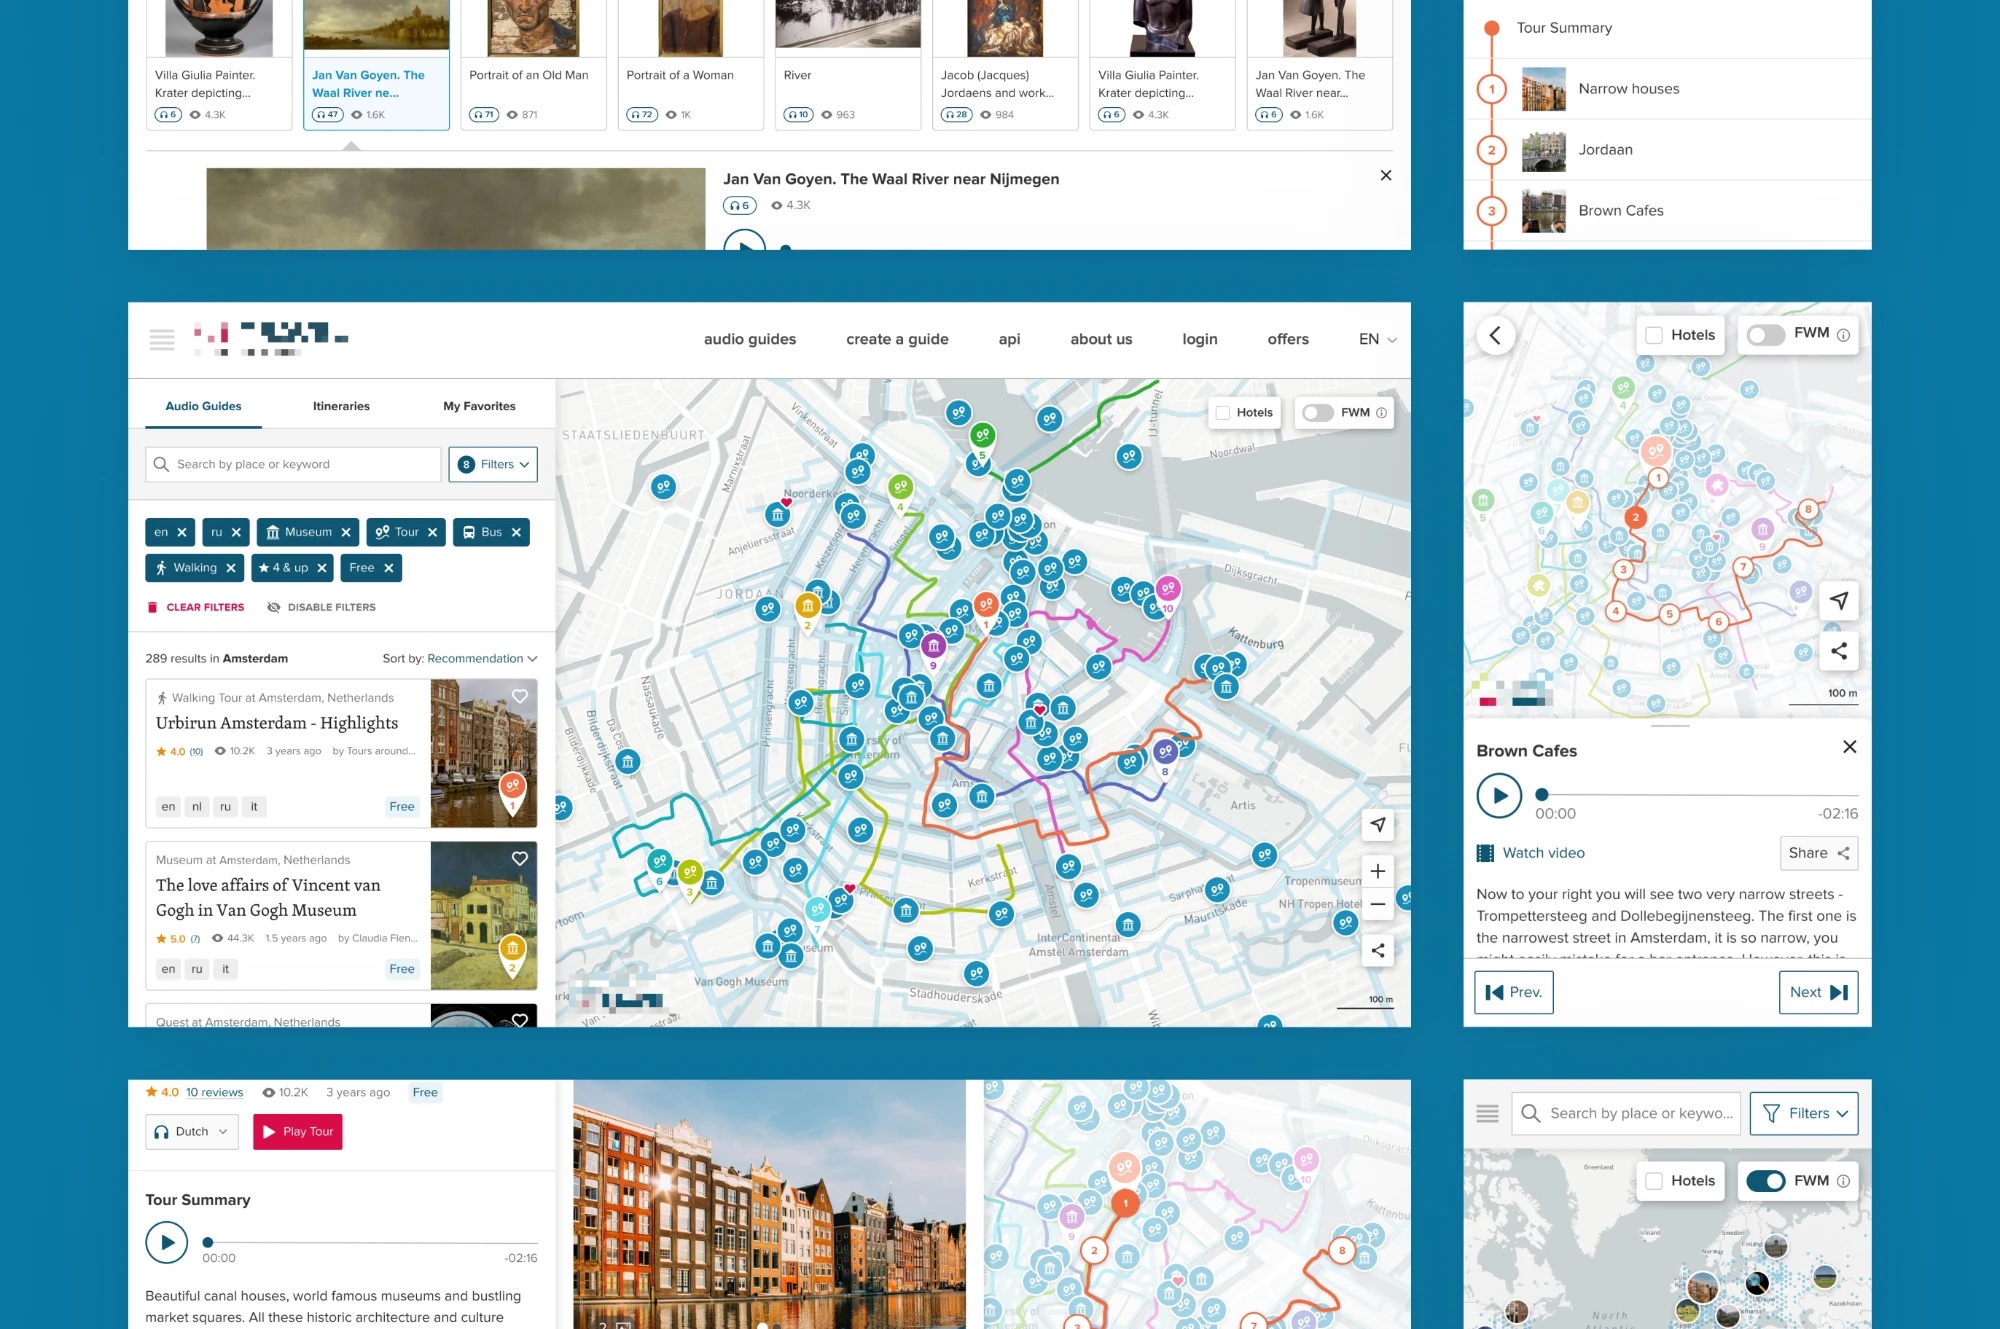Click the Play Tour button
This screenshot has height=1329, width=2000.
[x=297, y=1132]
